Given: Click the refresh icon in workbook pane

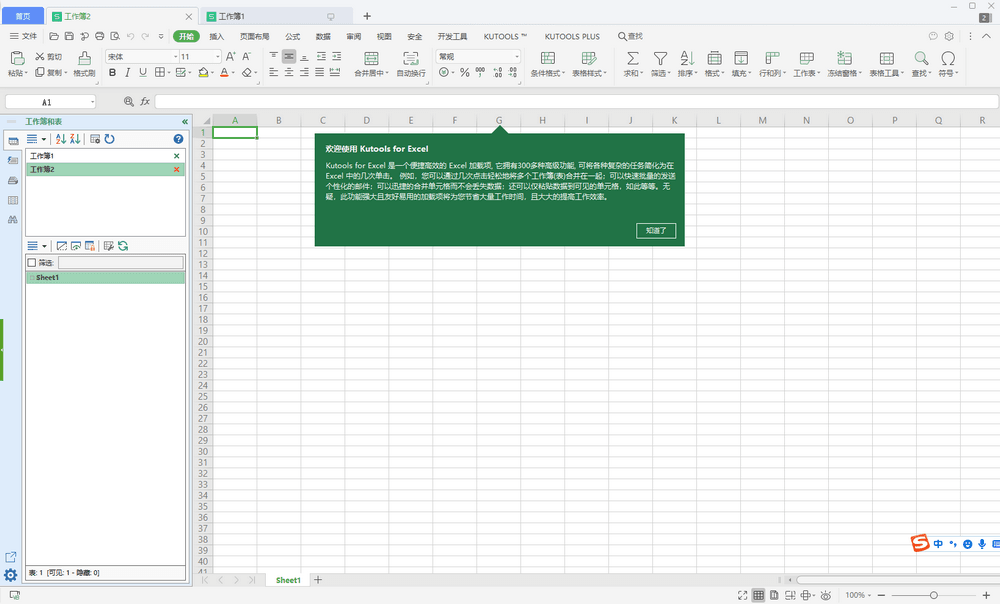Looking at the screenshot, I should 108,139.
